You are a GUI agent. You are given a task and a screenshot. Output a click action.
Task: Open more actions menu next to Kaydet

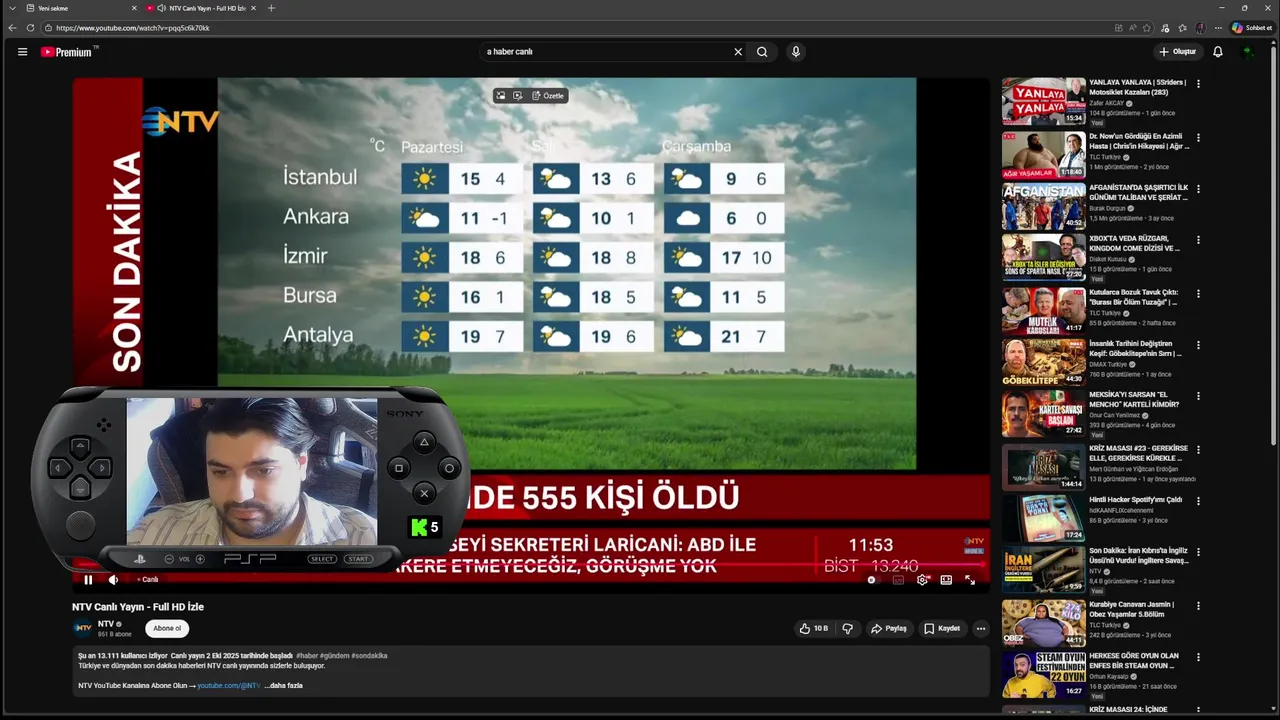click(981, 629)
